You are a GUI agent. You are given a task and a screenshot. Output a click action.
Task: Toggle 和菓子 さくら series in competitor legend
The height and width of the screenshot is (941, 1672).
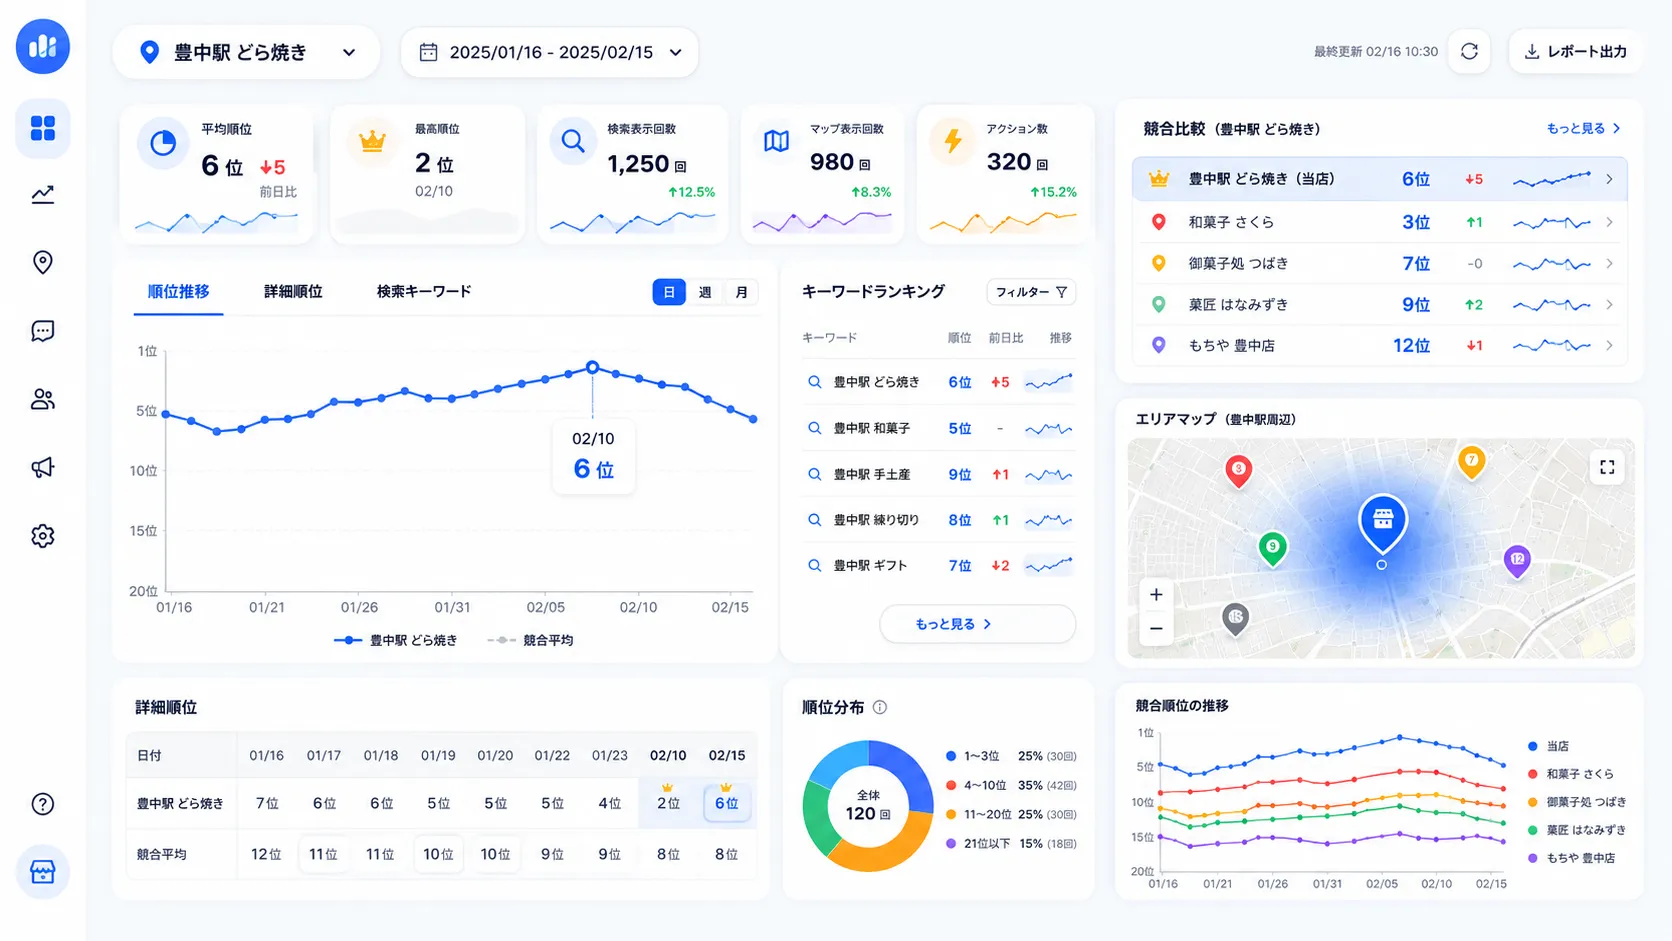1571,774
